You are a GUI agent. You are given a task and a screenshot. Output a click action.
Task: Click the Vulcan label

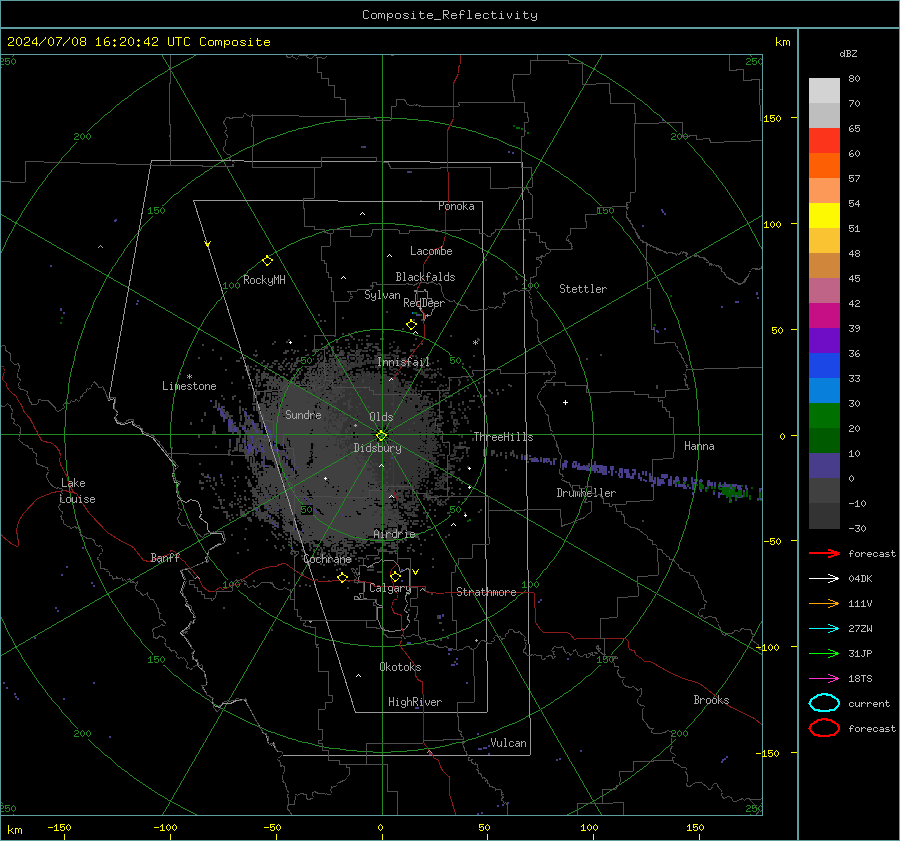[508, 743]
